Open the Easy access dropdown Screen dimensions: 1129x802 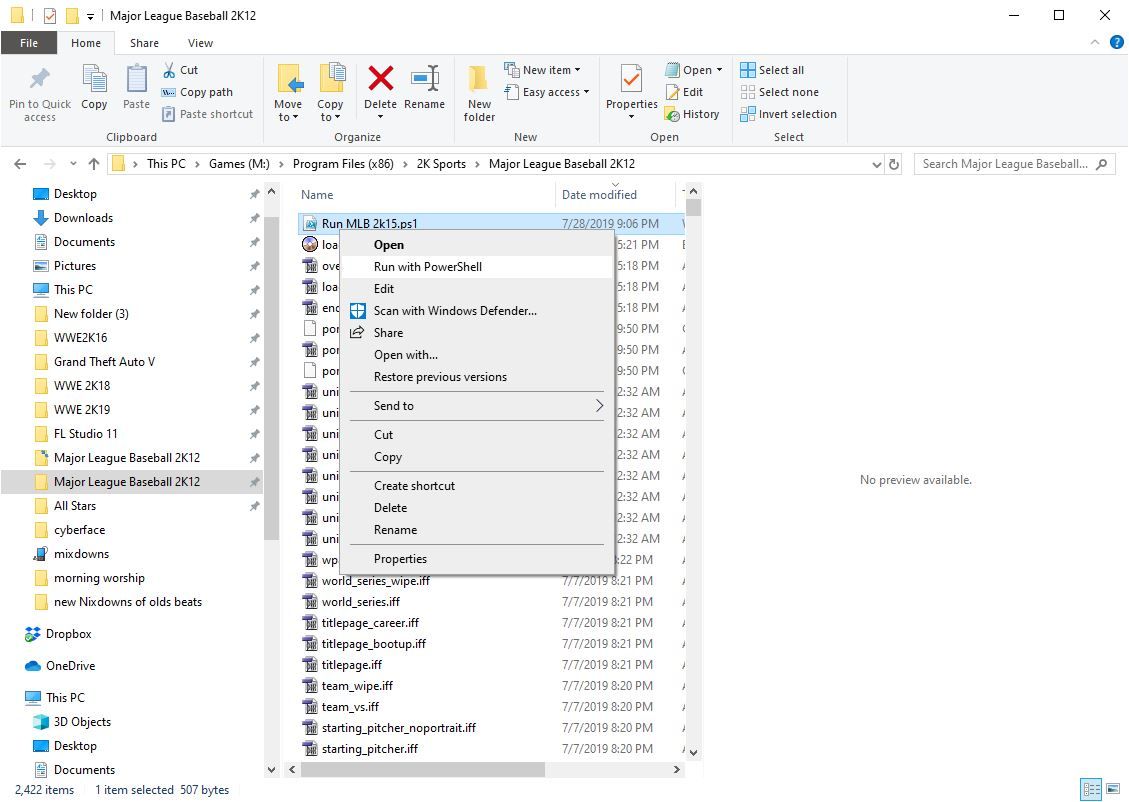pos(549,92)
